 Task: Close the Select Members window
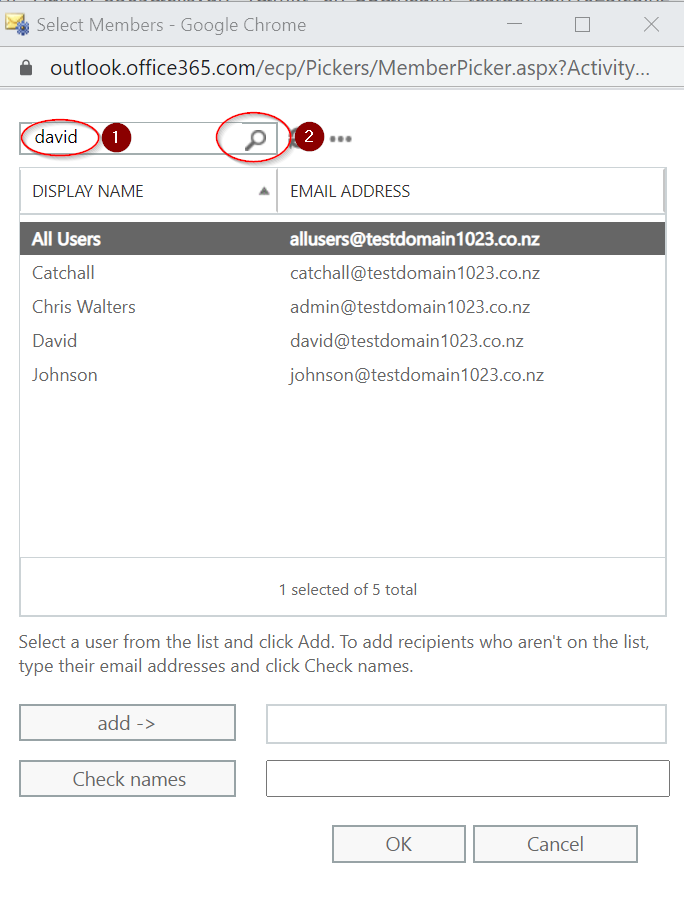tap(651, 24)
